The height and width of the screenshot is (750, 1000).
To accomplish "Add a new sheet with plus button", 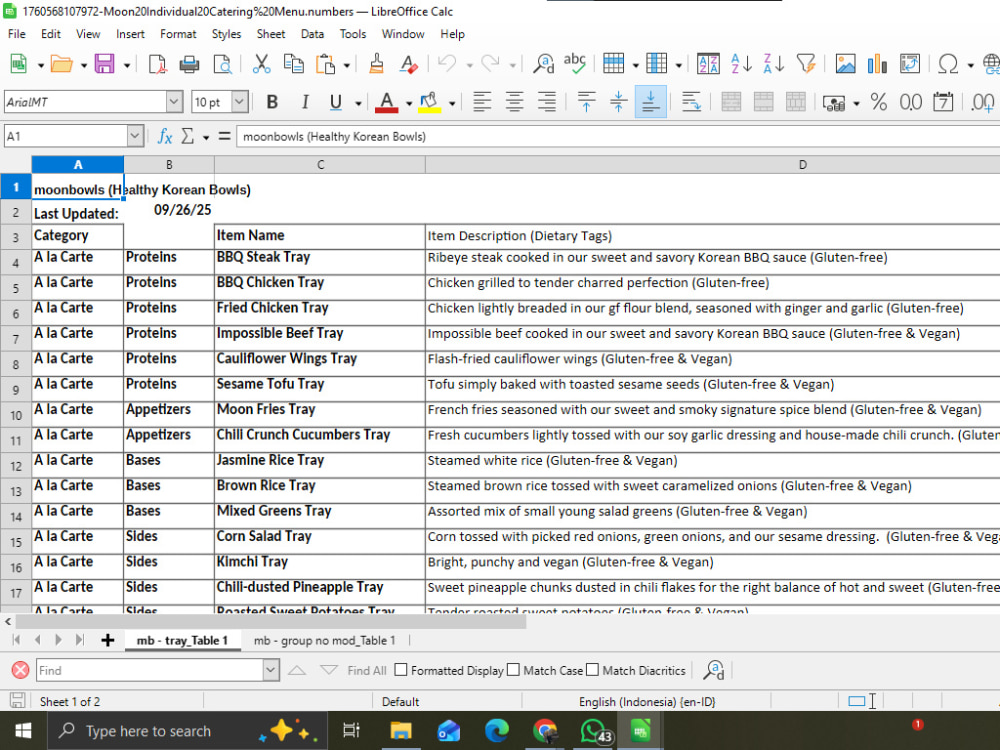I will coord(108,640).
